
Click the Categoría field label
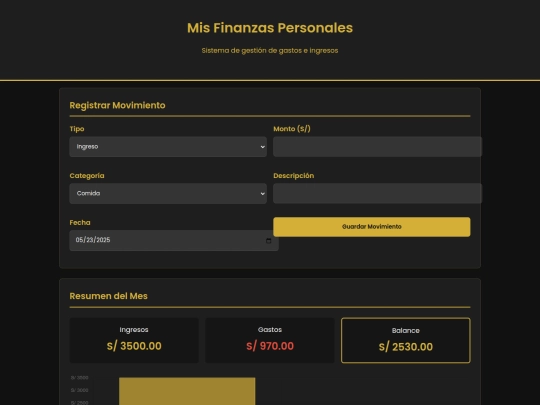(x=87, y=176)
